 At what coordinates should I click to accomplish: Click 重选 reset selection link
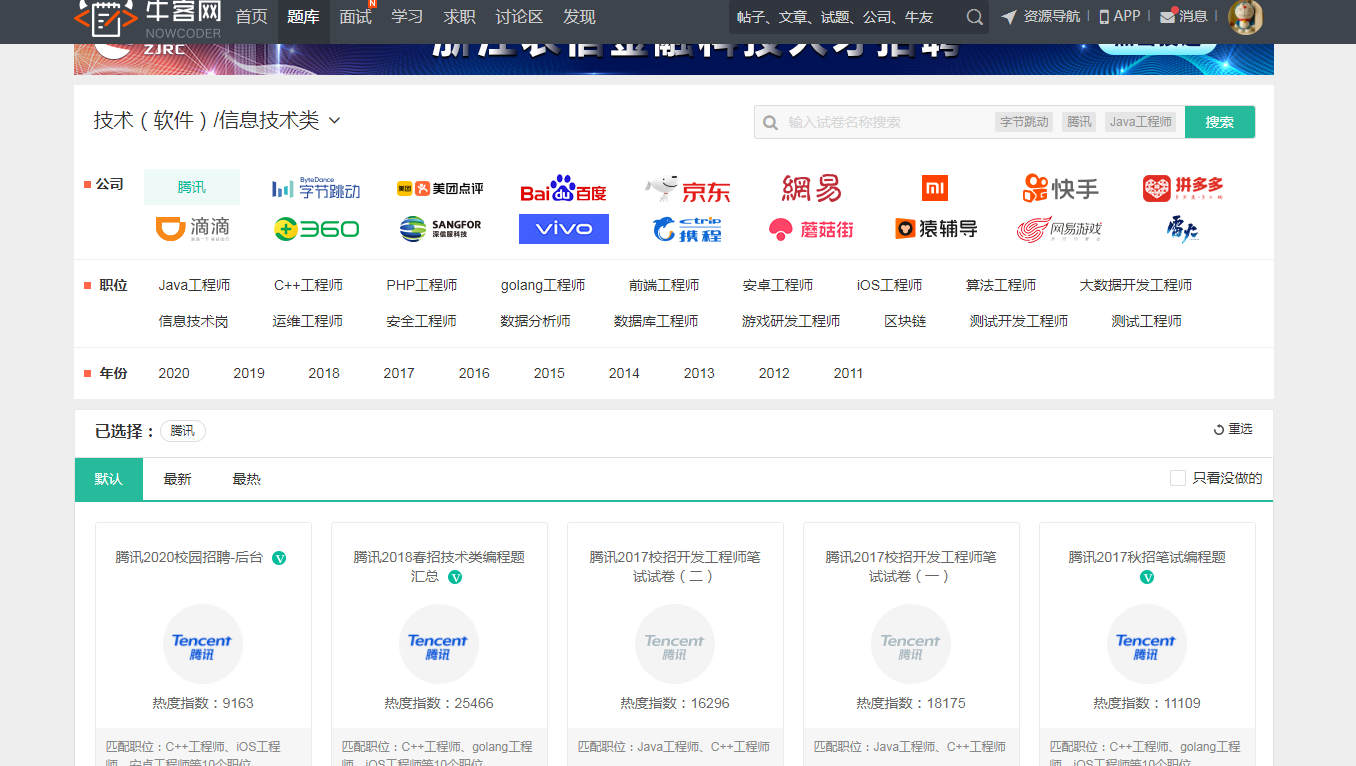(x=1233, y=429)
